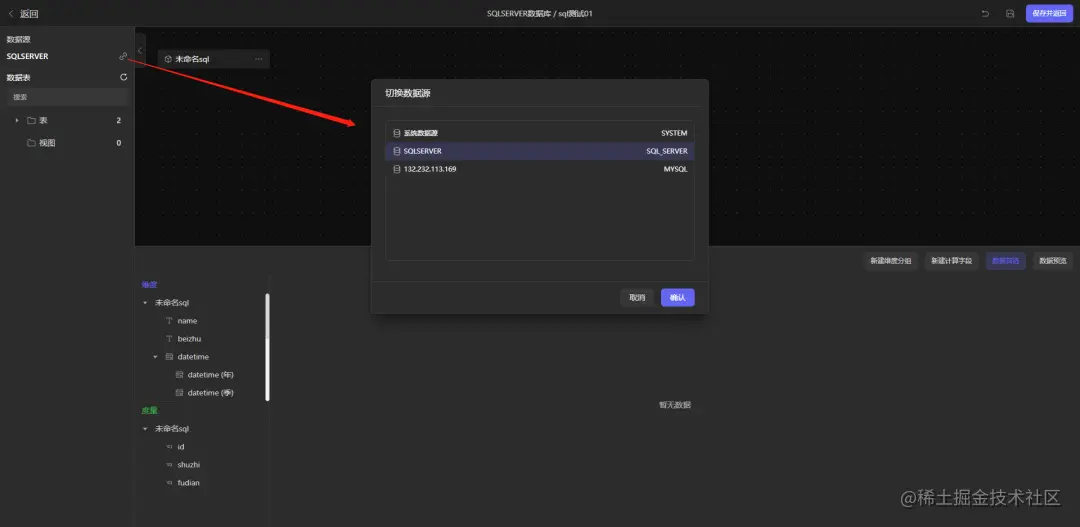This screenshot has height=527, width=1080.
Task: Click the 维度 section heading
Action: 149,285
